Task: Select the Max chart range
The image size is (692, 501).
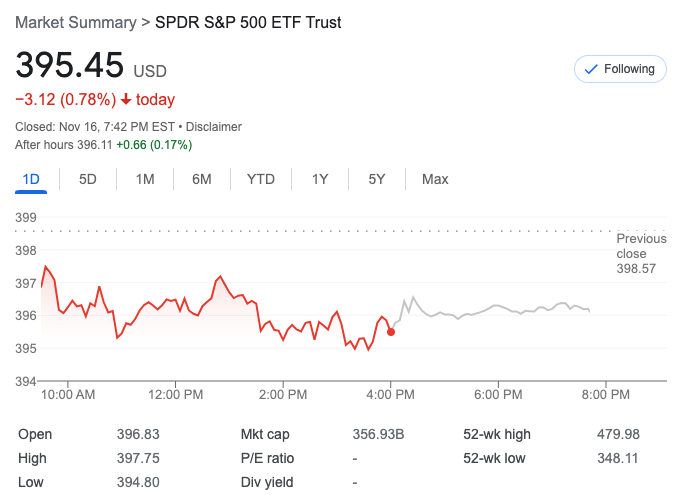Action: [x=435, y=179]
